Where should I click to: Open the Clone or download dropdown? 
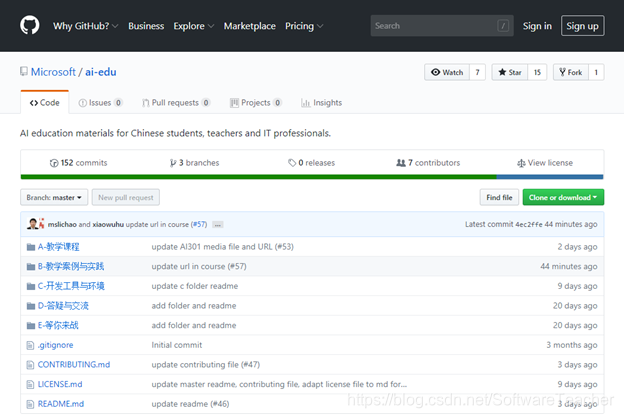pyautogui.click(x=563, y=197)
